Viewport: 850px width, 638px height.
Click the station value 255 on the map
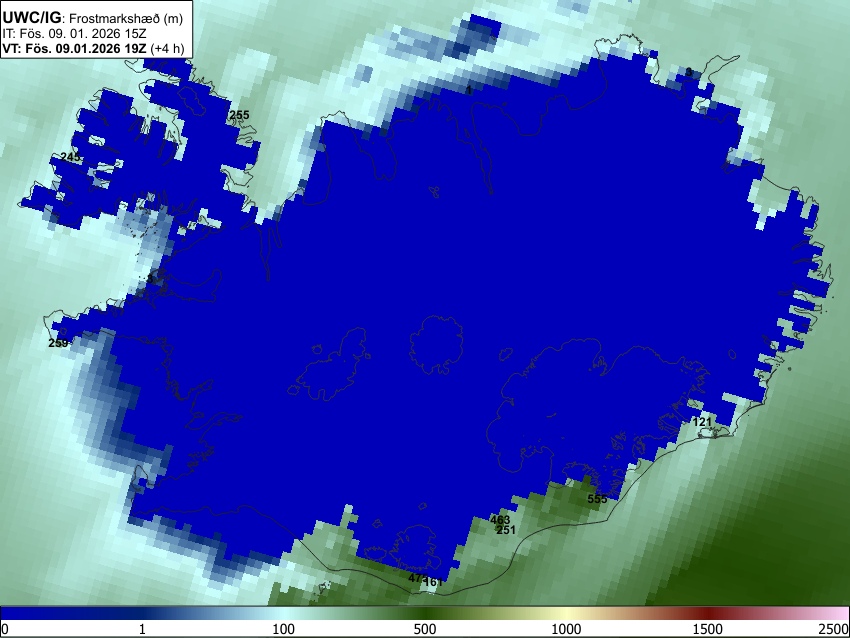(x=239, y=115)
